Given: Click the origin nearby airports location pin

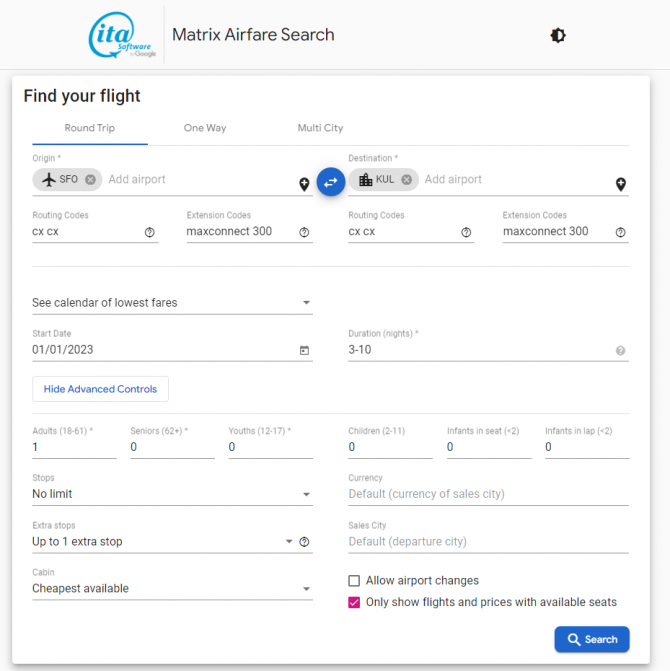Looking at the screenshot, I should tap(304, 184).
